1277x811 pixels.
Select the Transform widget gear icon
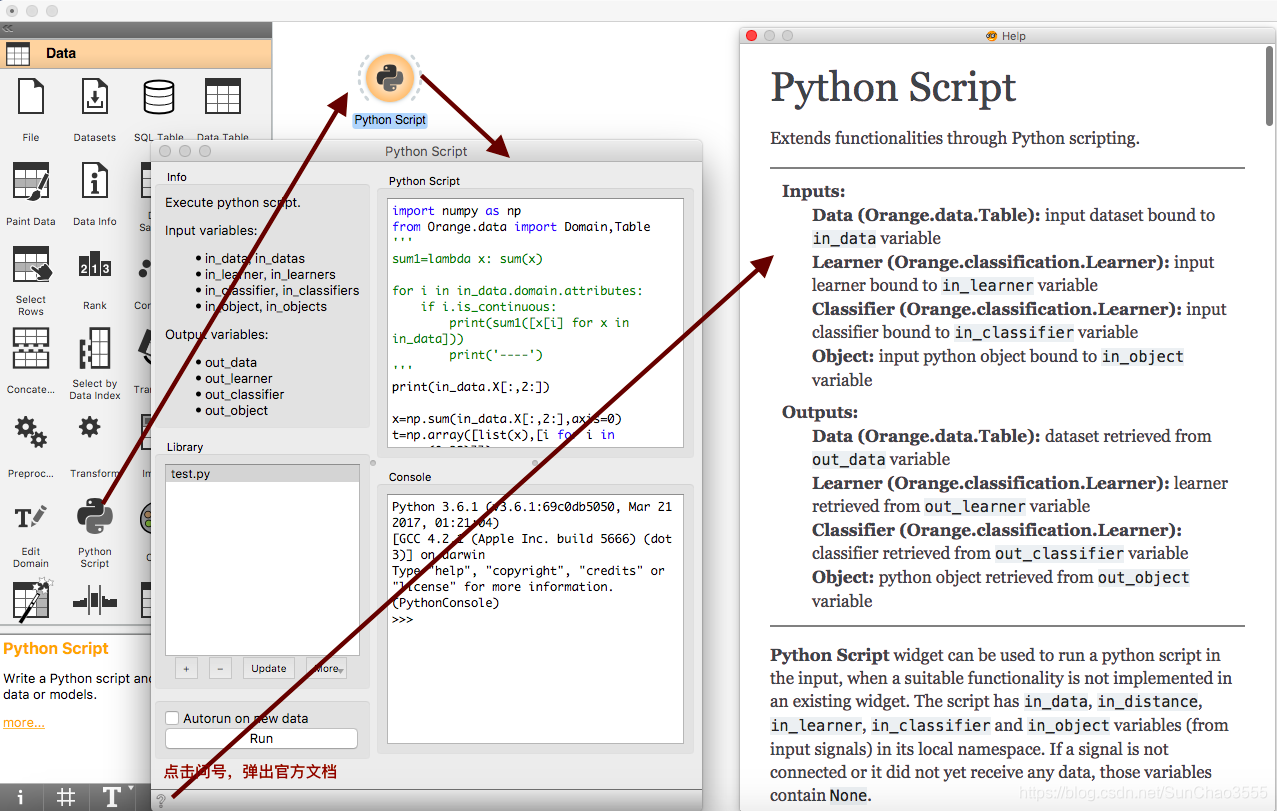click(90, 428)
